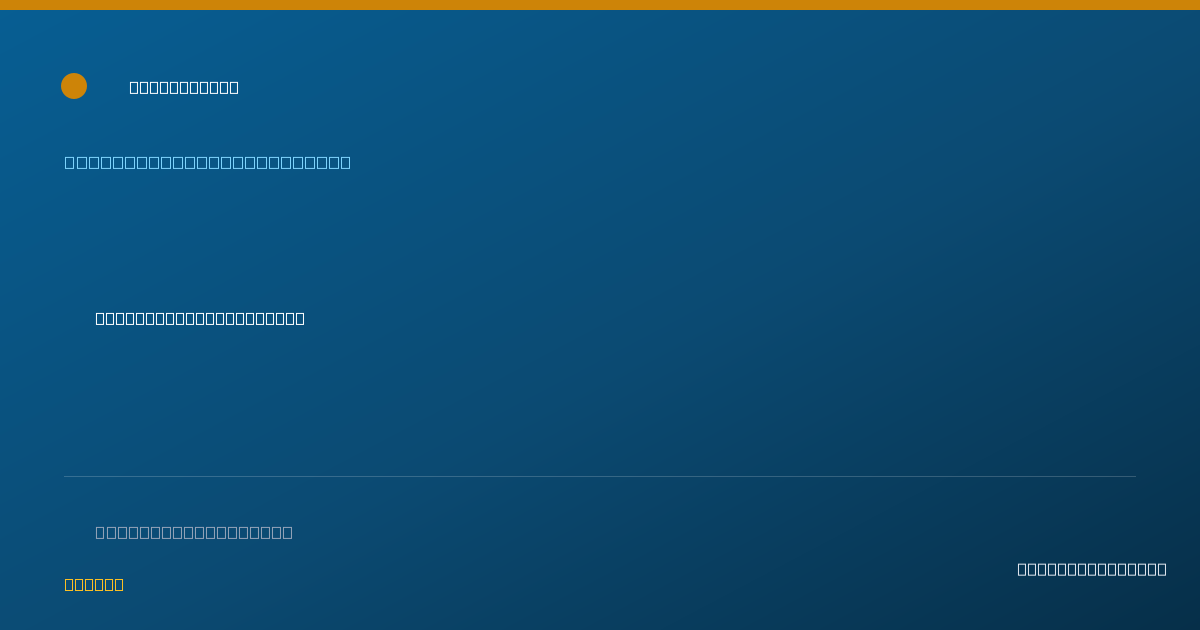
Task: Select the white header text beside orange circle
Action: coord(184,87)
